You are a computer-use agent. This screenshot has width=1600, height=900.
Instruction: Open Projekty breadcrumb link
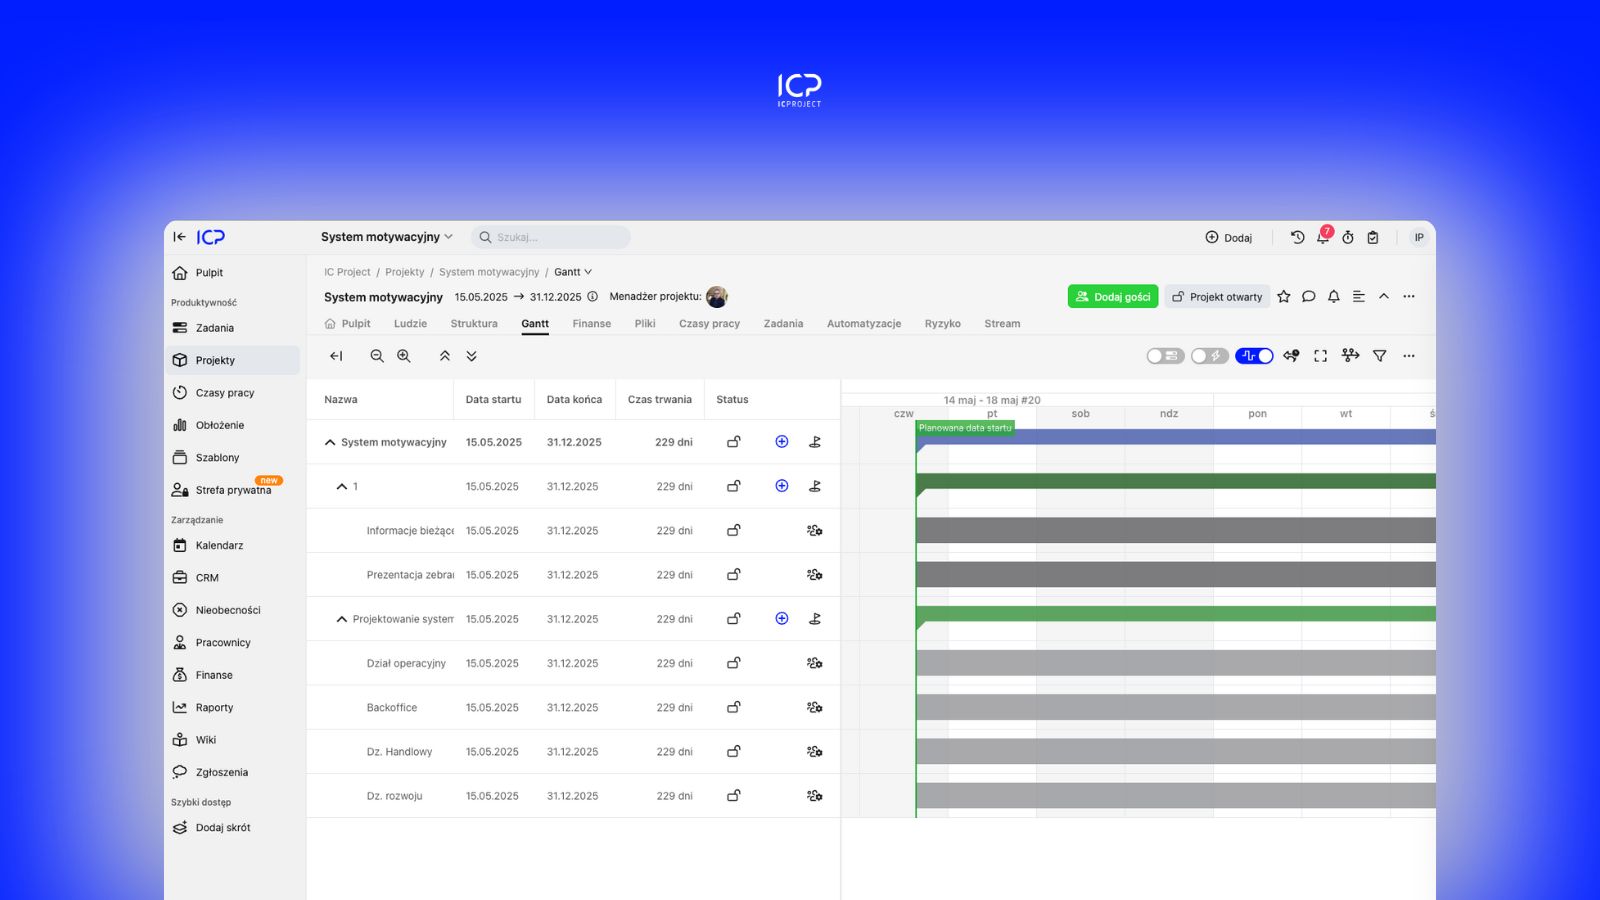point(405,272)
